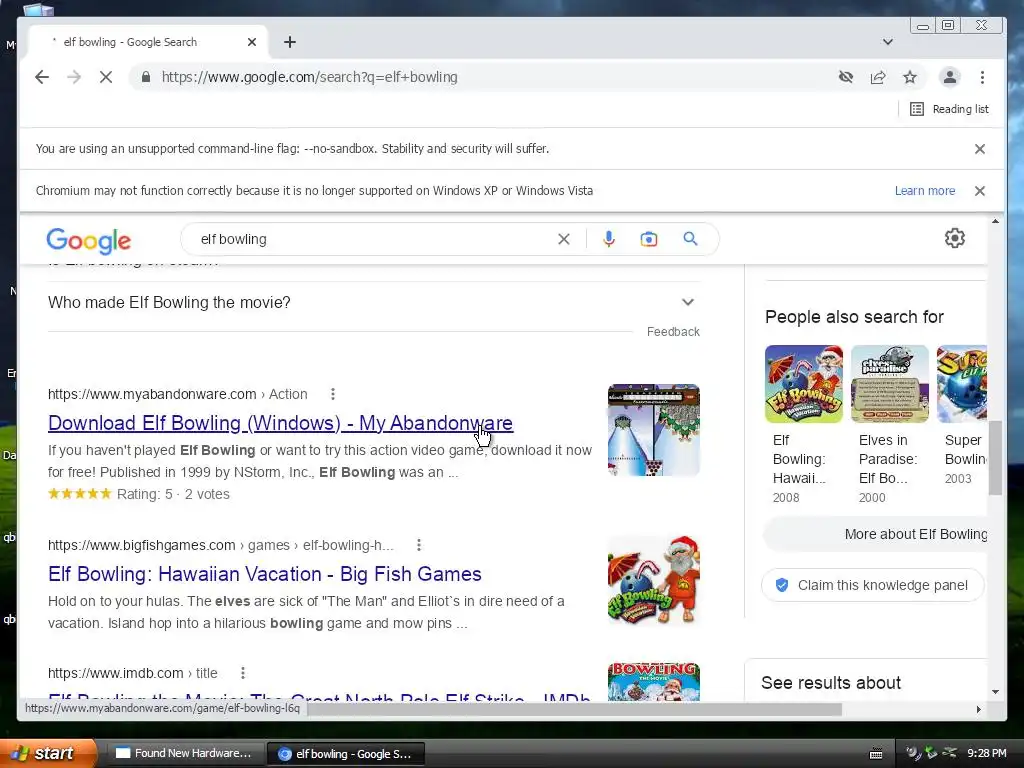The width and height of the screenshot is (1024, 768).
Task: Close the elf bowling Google Search tab
Action: (x=252, y=42)
